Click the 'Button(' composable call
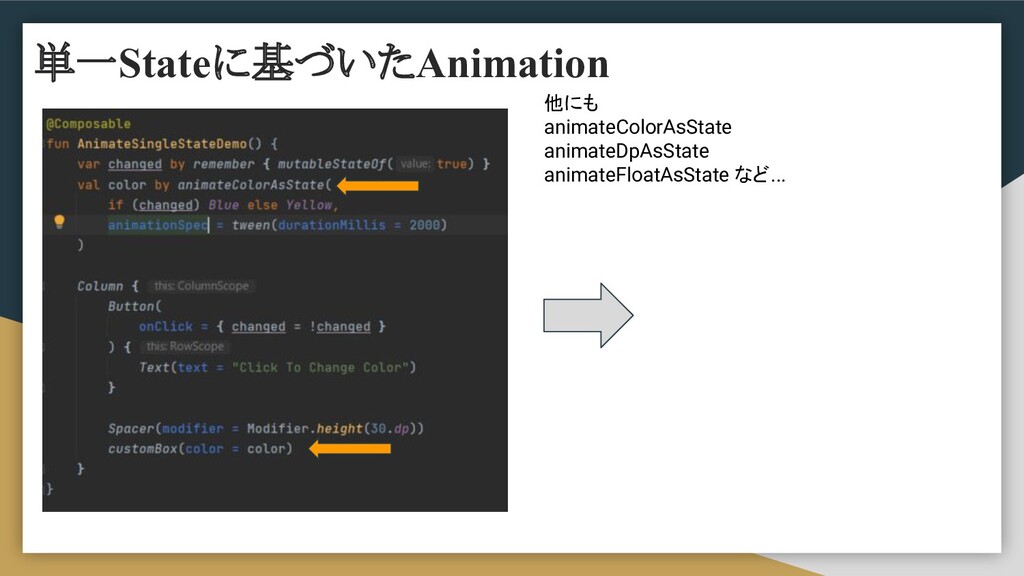Screen dimensions: 1024x576 click(135, 306)
